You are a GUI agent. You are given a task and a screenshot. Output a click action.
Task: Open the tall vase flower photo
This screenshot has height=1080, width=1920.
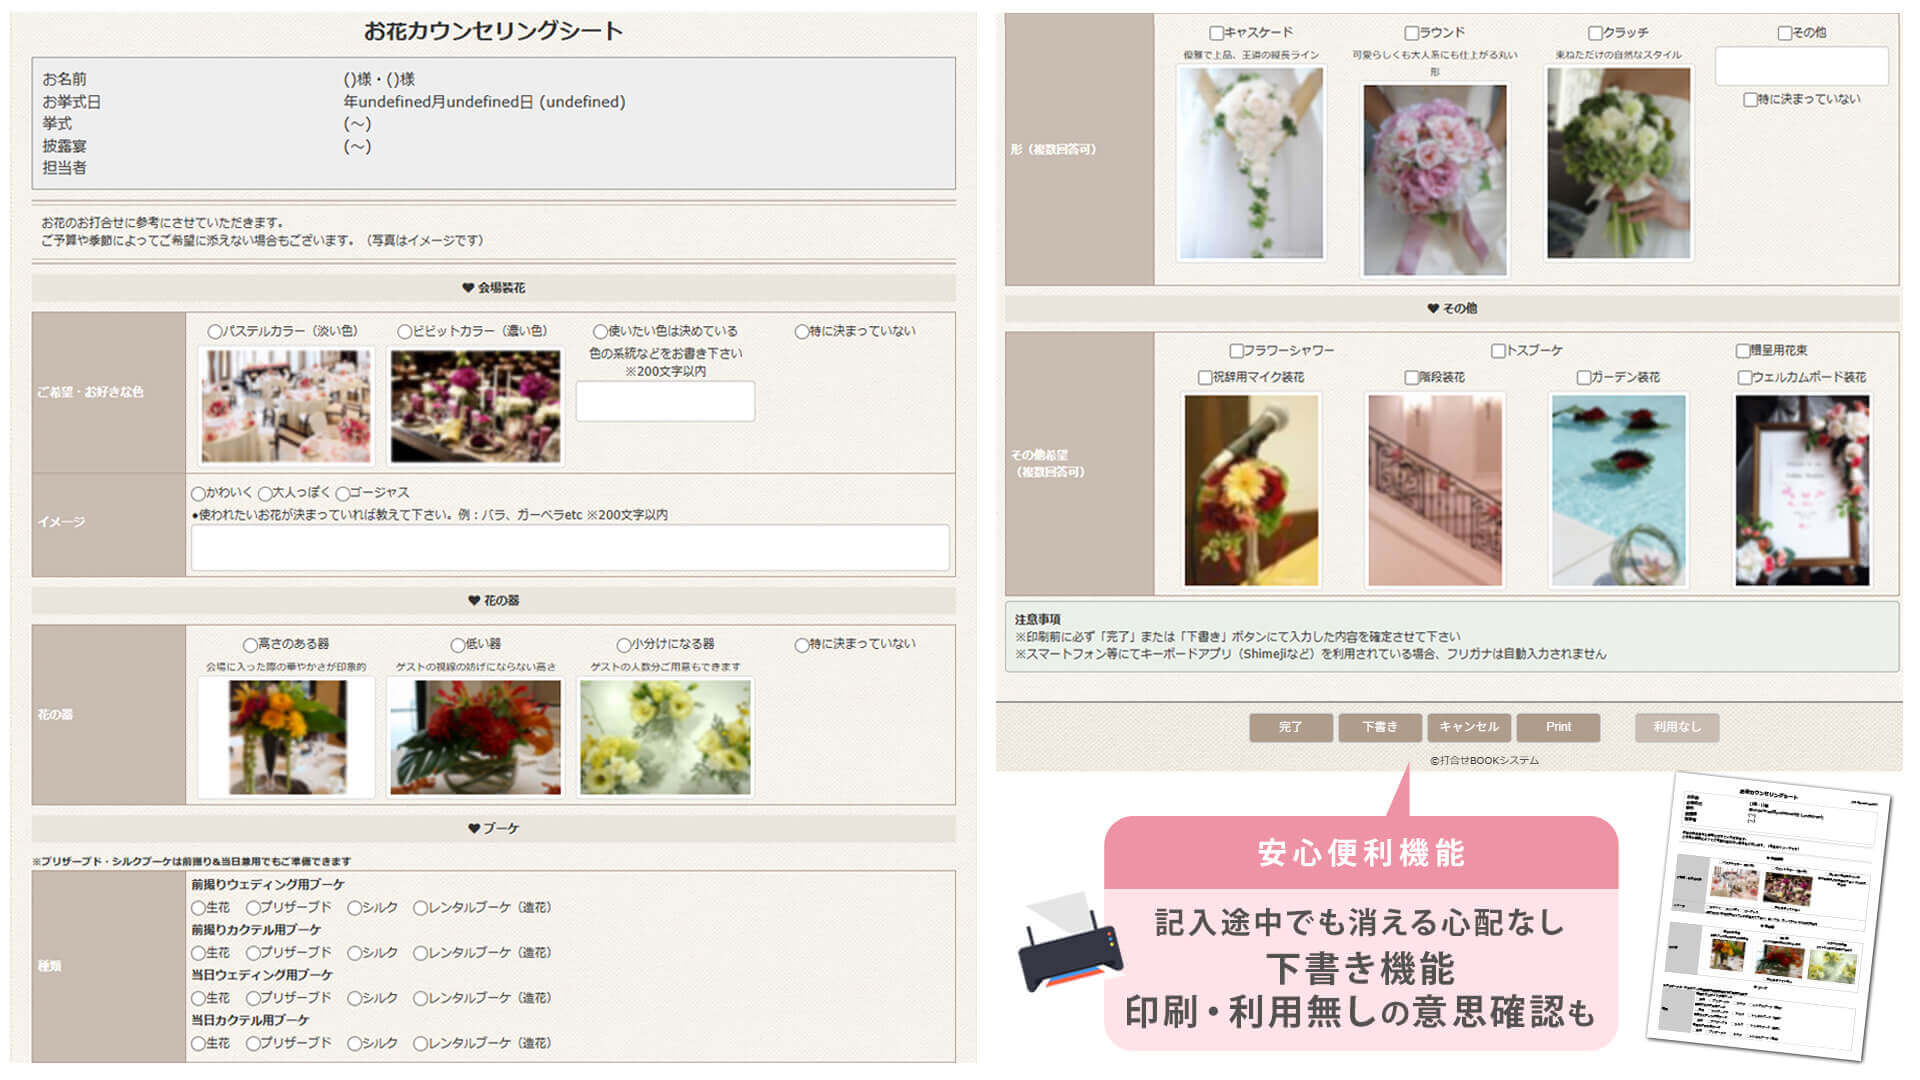[286, 738]
